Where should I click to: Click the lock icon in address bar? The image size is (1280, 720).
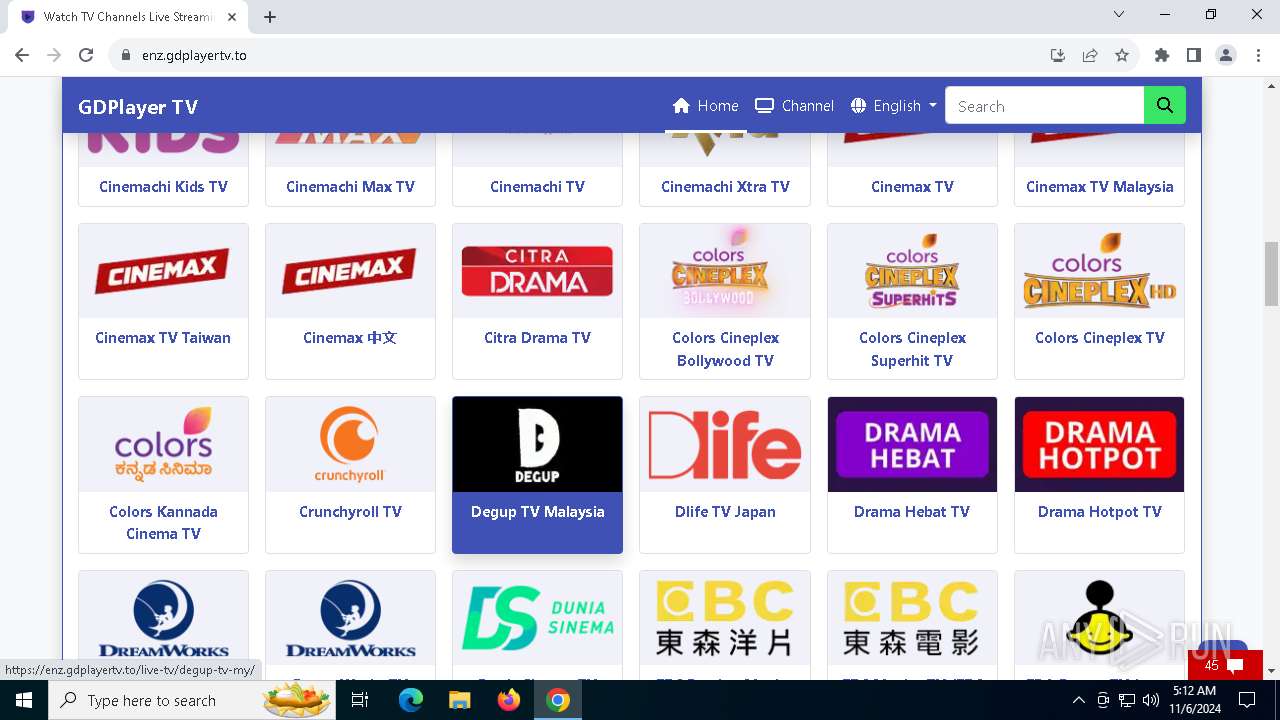tap(125, 55)
